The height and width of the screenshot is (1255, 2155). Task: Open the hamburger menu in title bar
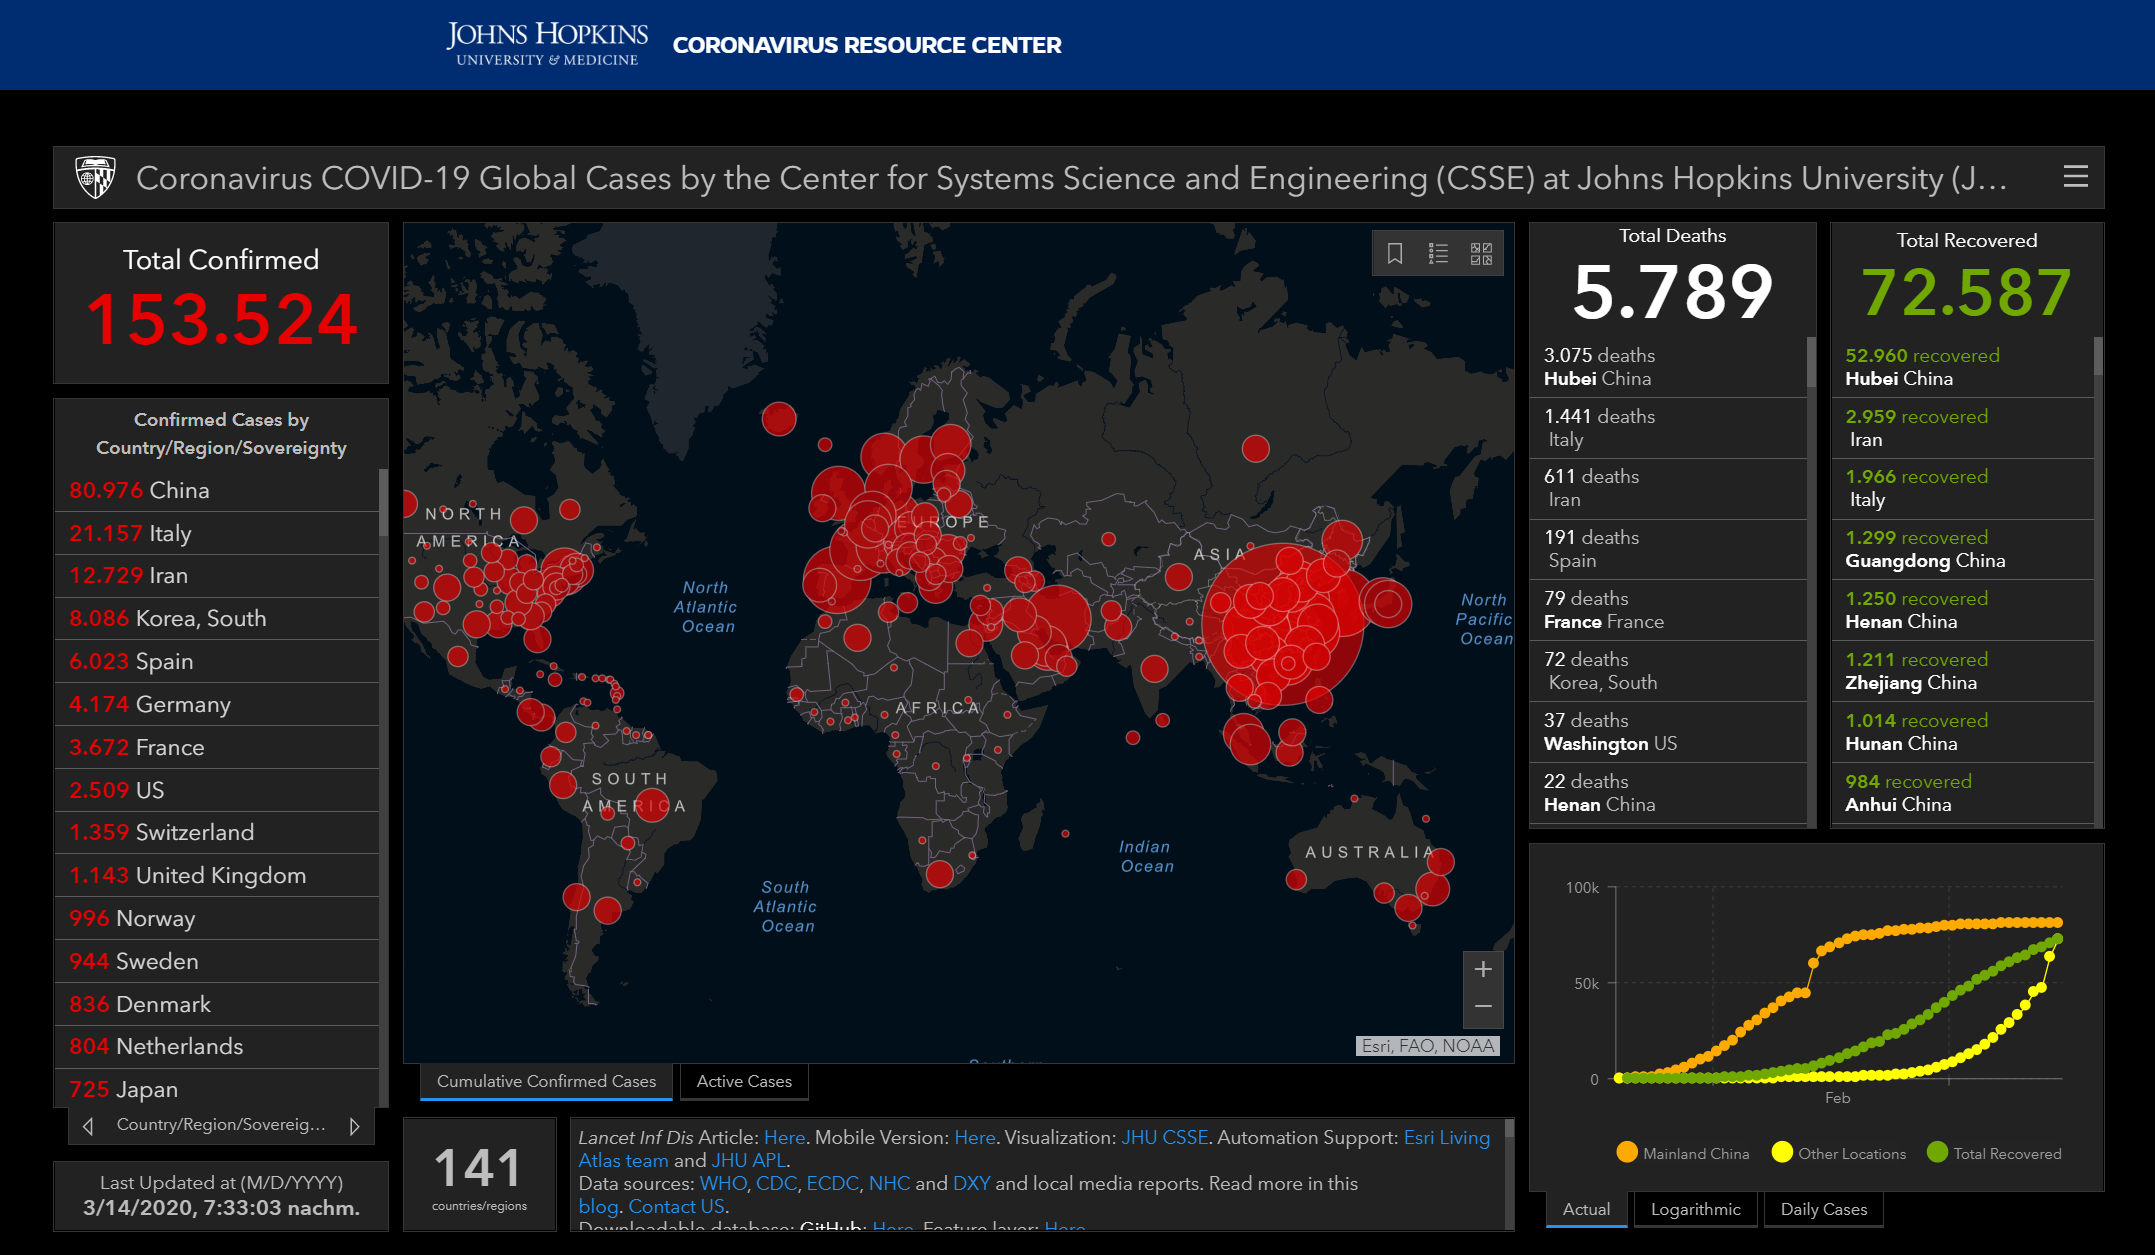click(x=2075, y=177)
